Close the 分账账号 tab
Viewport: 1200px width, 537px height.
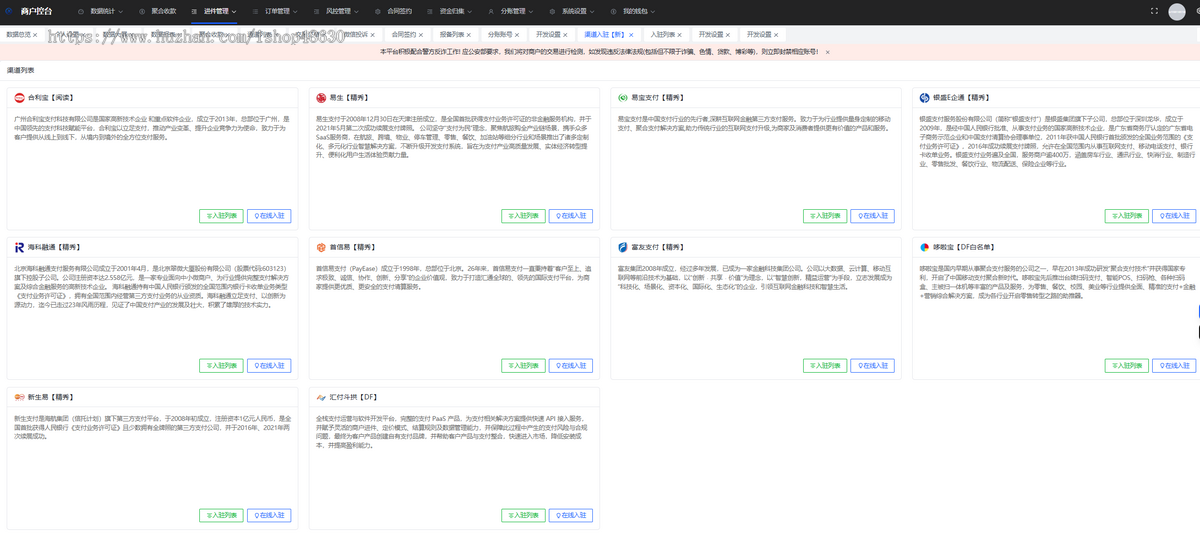[x=516, y=34]
